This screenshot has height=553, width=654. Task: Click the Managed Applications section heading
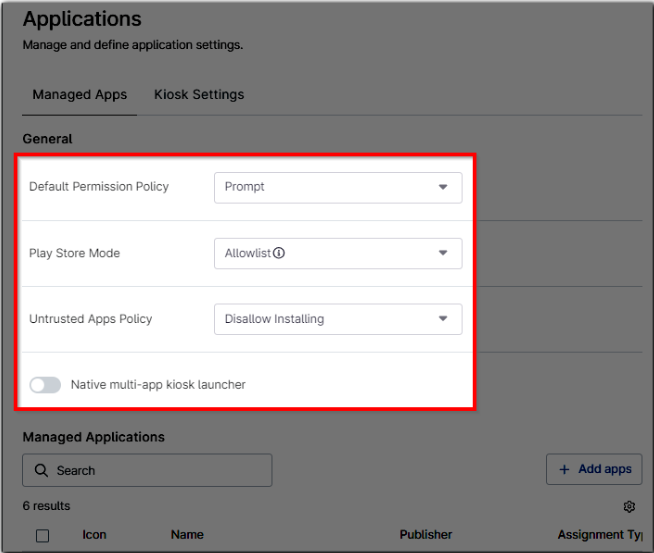(x=94, y=437)
